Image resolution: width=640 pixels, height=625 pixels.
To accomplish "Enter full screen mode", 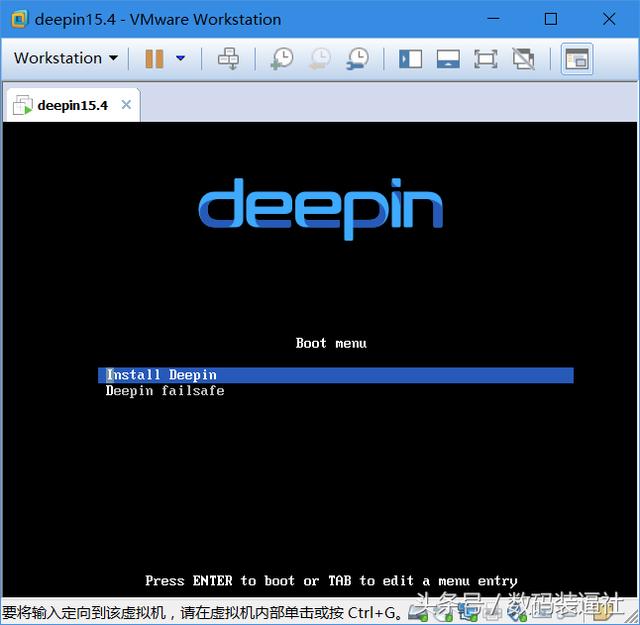I will [486, 59].
